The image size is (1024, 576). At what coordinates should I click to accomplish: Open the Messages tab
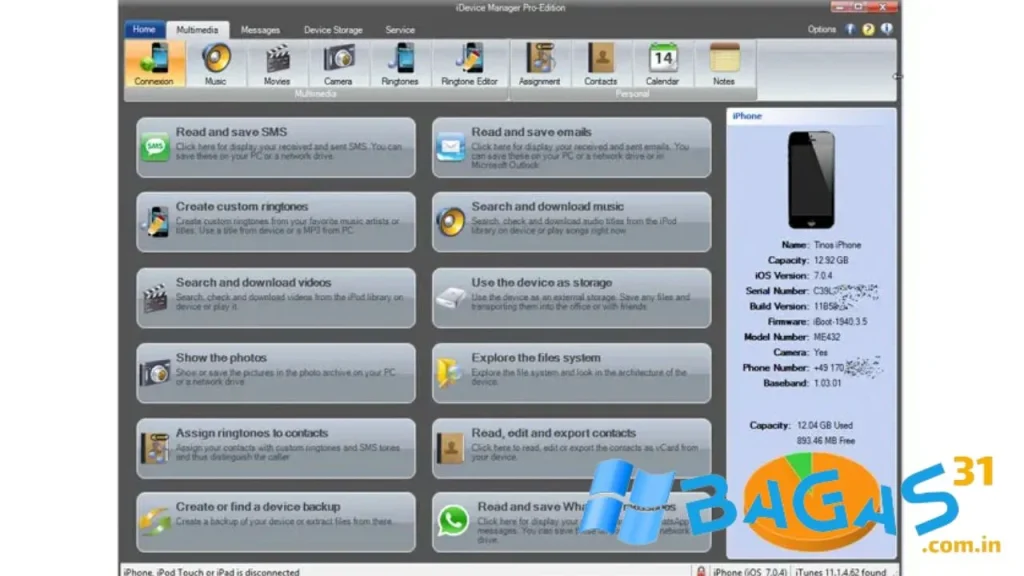[x=260, y=30]
